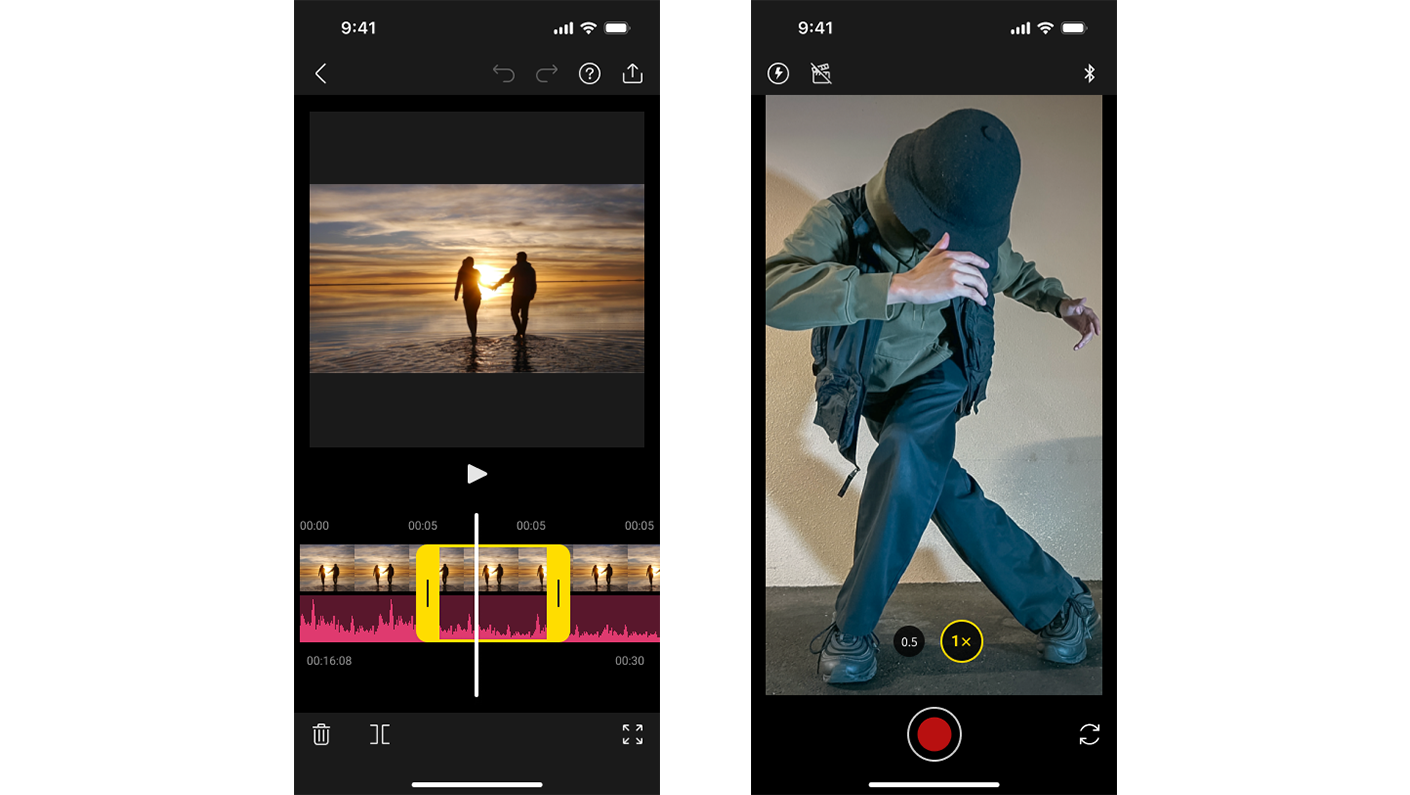This screenshot has height=795, width=1410.
Task: Select the Undo icon
Action: click(x=504, y=73)
